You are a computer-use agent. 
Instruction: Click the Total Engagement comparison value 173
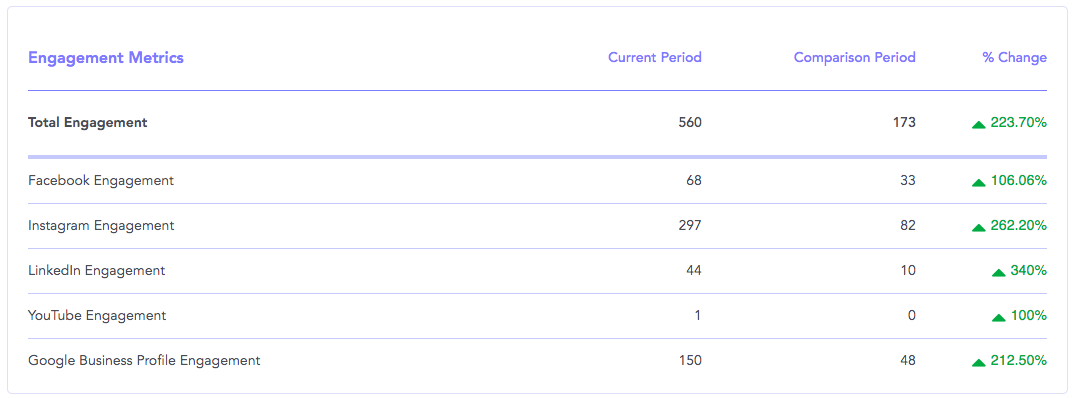pyautogui.click(x=905, y=123)
